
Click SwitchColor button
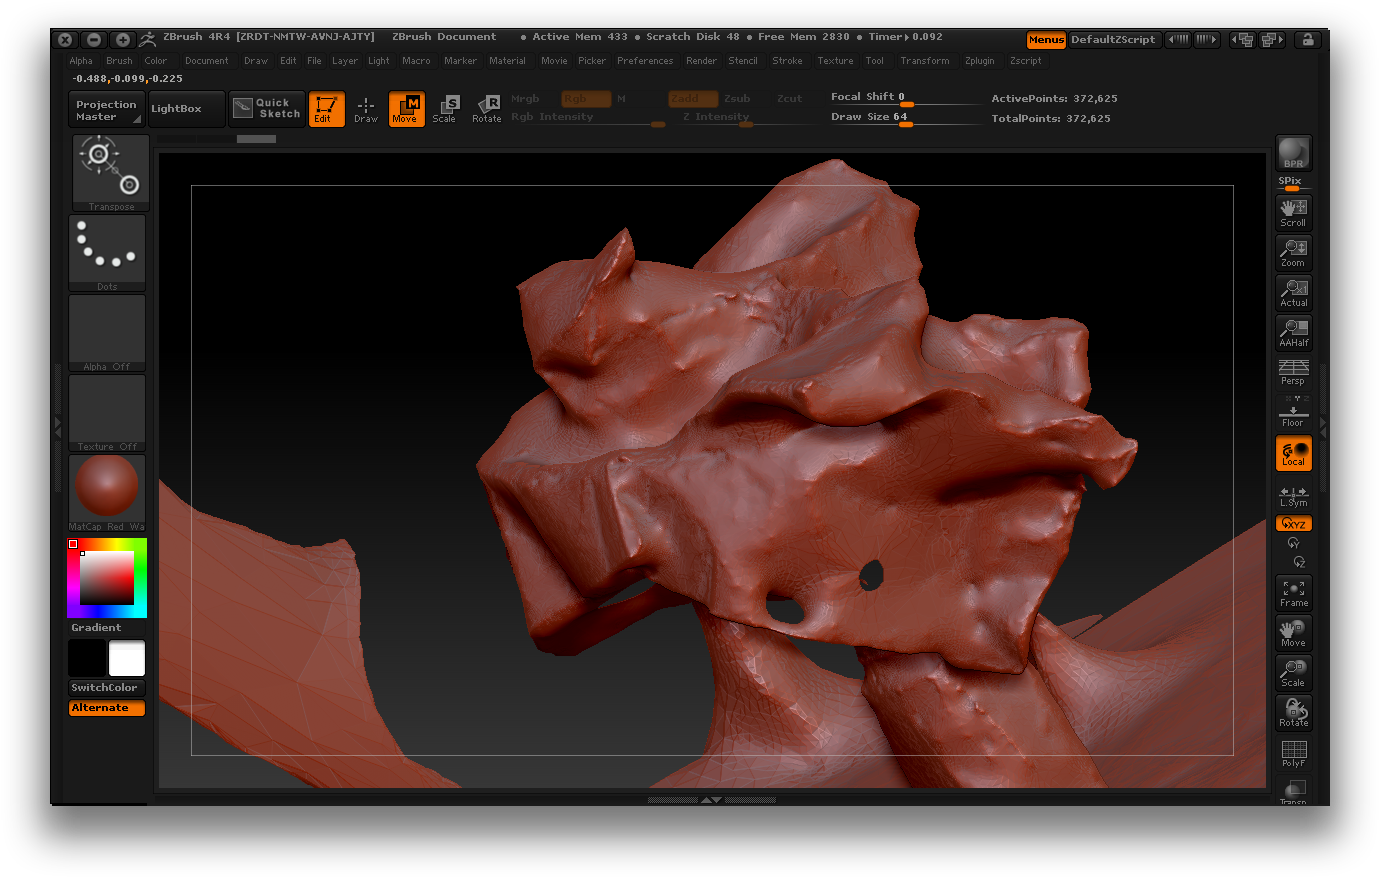point(107,688)
